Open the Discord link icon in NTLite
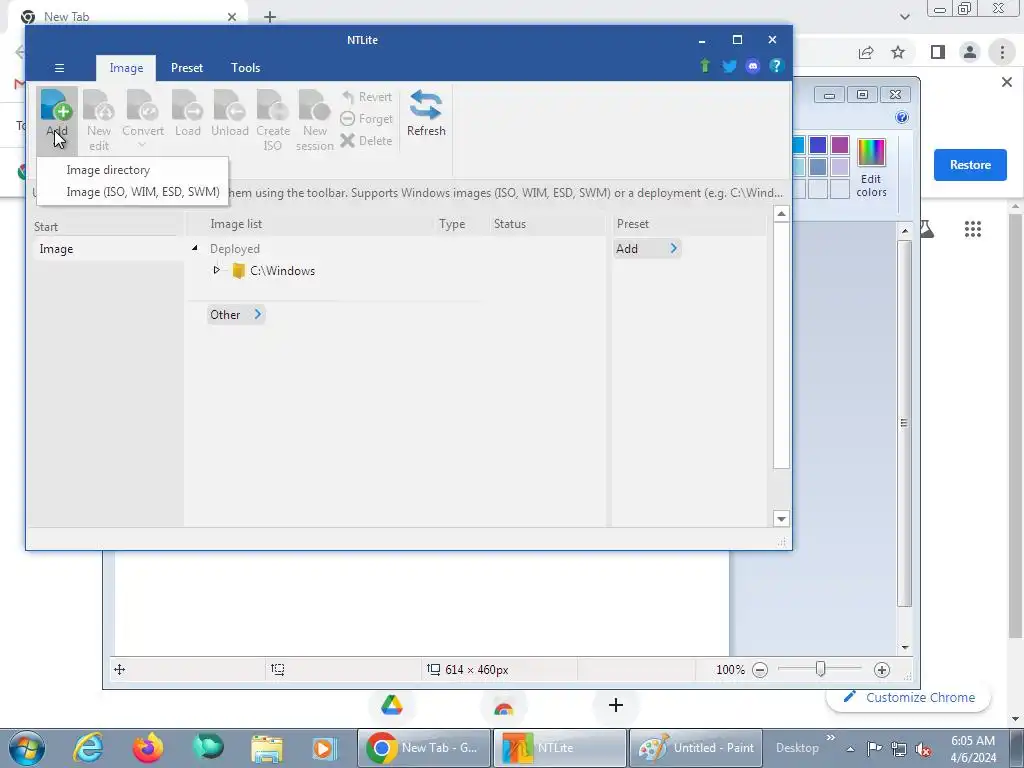The width and height of the screenshot is (1024, 768). pos(752,66)
